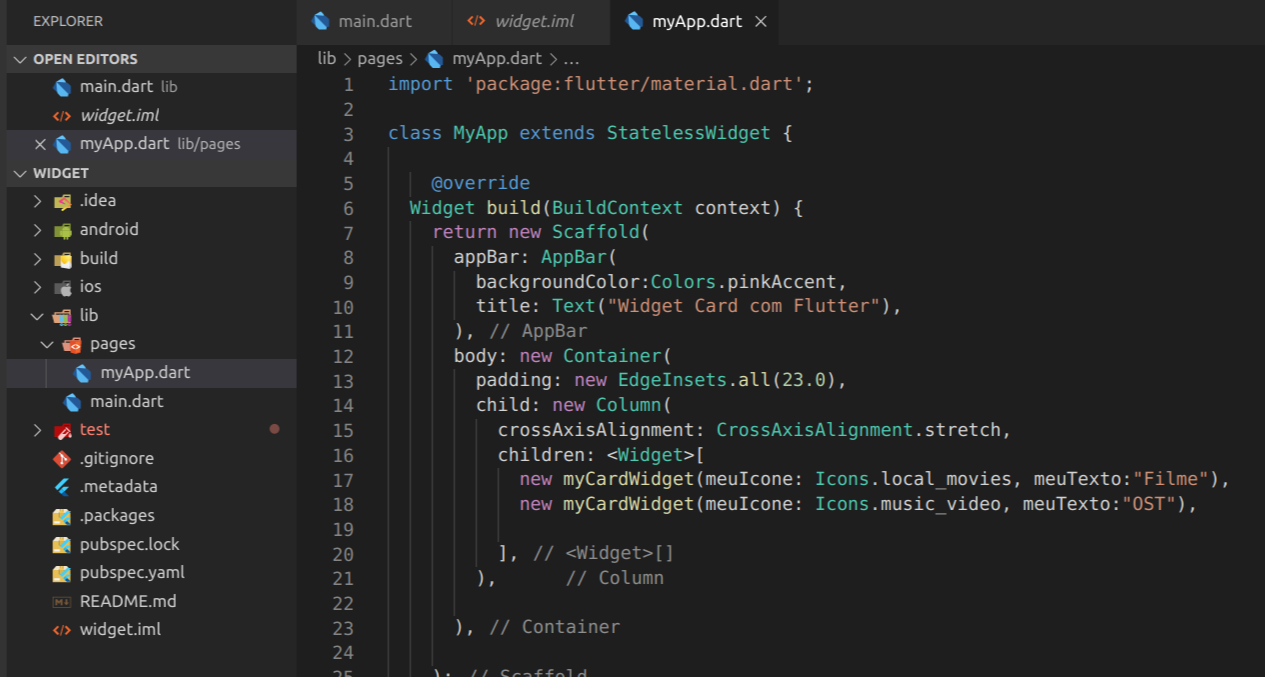1265x677 pixels.
Task: Click the Dart icon in the breadcrumb bar
Action: [434, 58]
